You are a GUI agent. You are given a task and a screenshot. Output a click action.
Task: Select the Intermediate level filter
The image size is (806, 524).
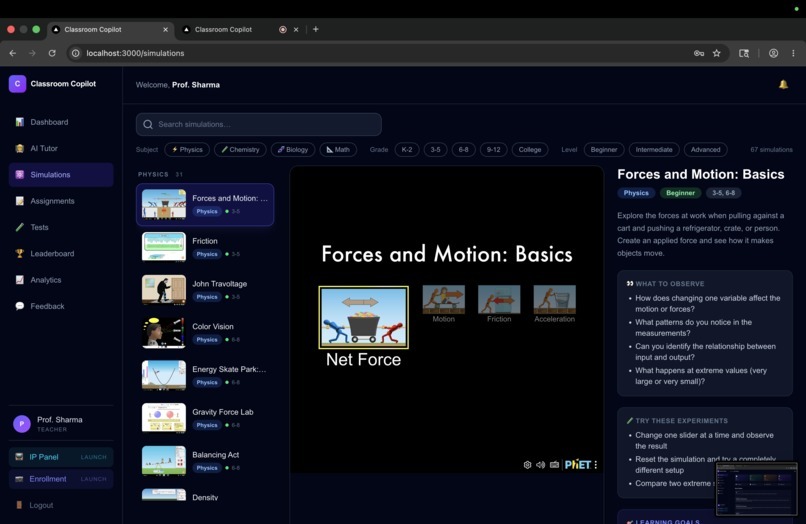click(x=654, y=150)
